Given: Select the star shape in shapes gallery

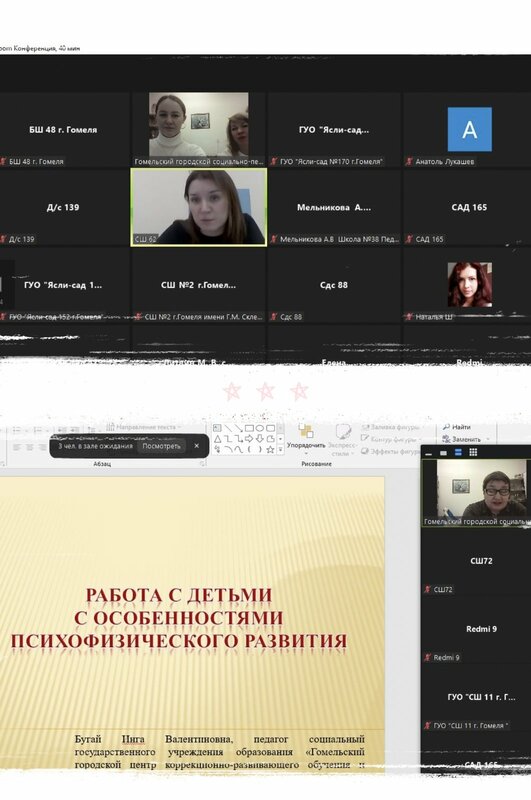Looking at the screenshot, I should pyautogui.click(x=270, y=449).
